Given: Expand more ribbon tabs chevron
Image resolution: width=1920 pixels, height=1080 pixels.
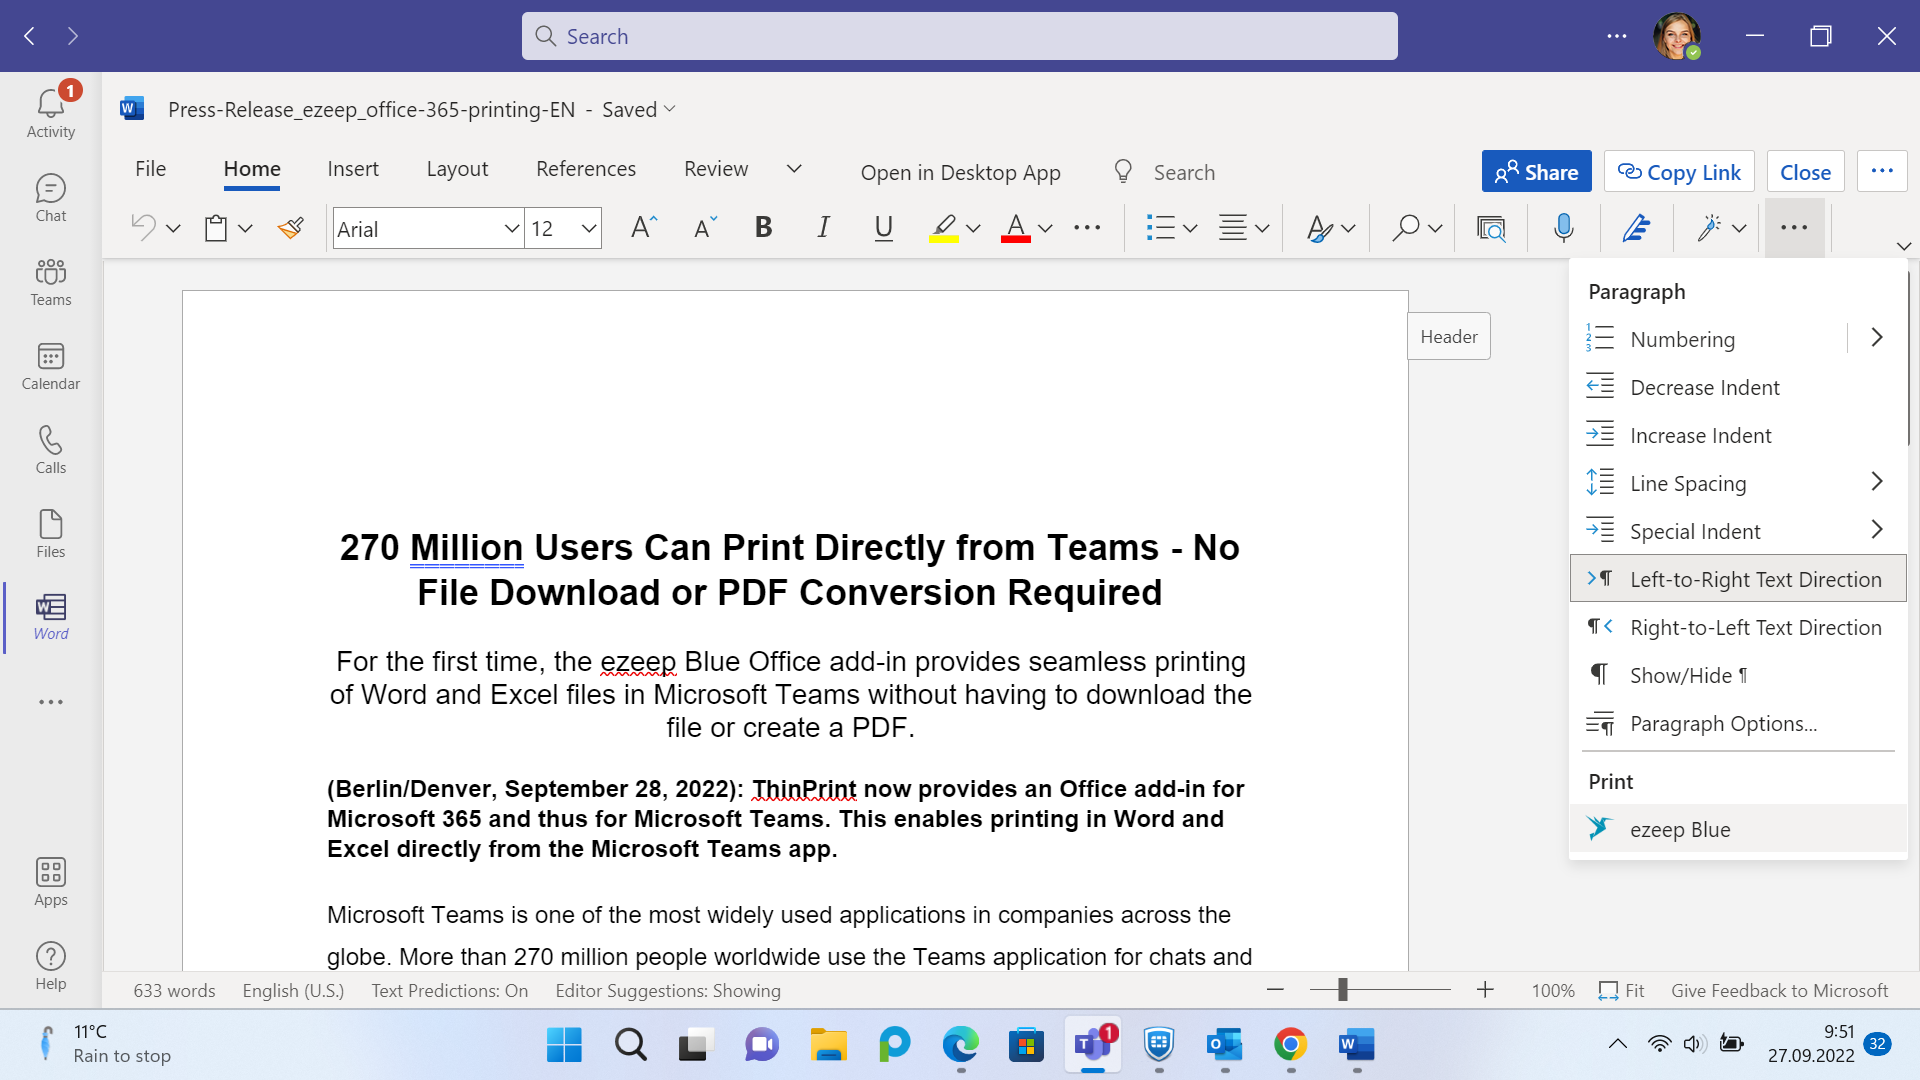Looking at the screenshot, I should 794,169.
